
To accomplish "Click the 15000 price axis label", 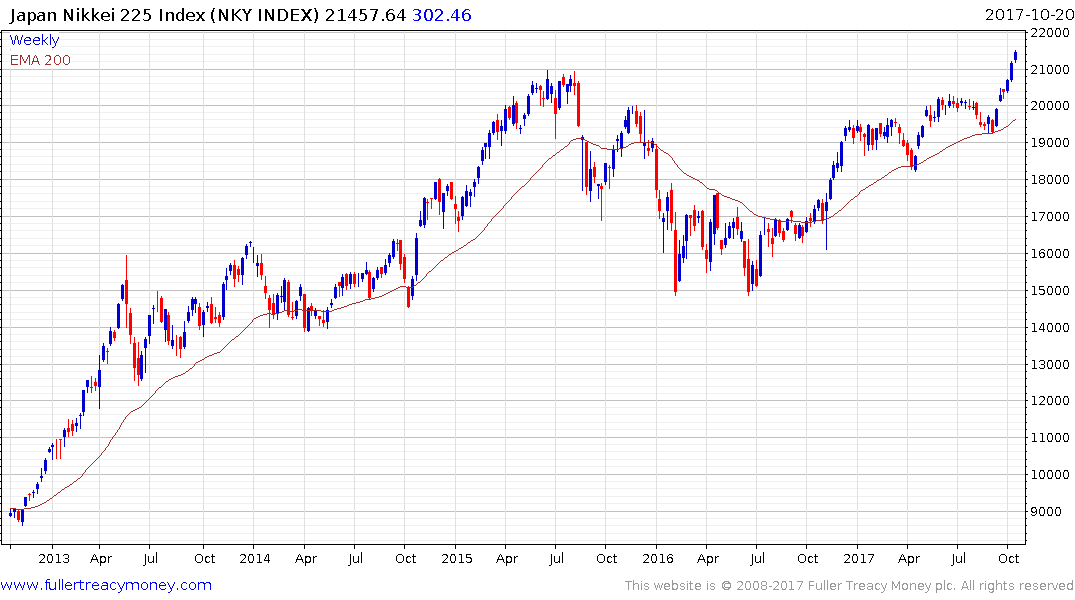I will [x=1050, y=291].
